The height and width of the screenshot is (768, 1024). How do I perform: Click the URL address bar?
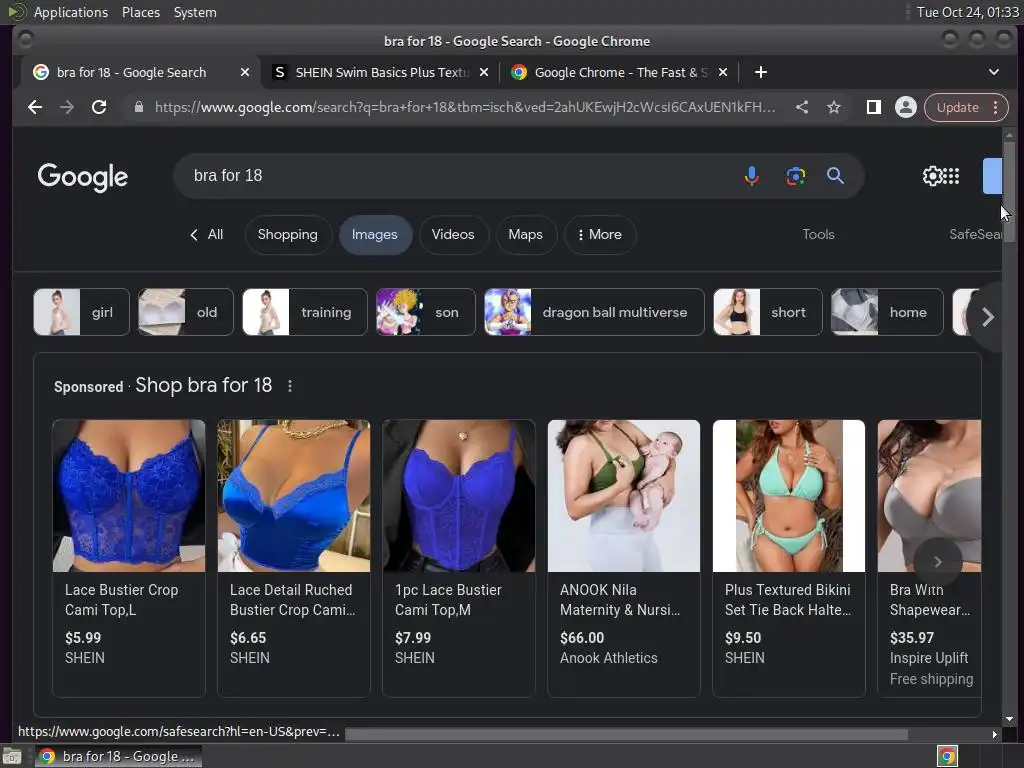click(x=465, y=107)
